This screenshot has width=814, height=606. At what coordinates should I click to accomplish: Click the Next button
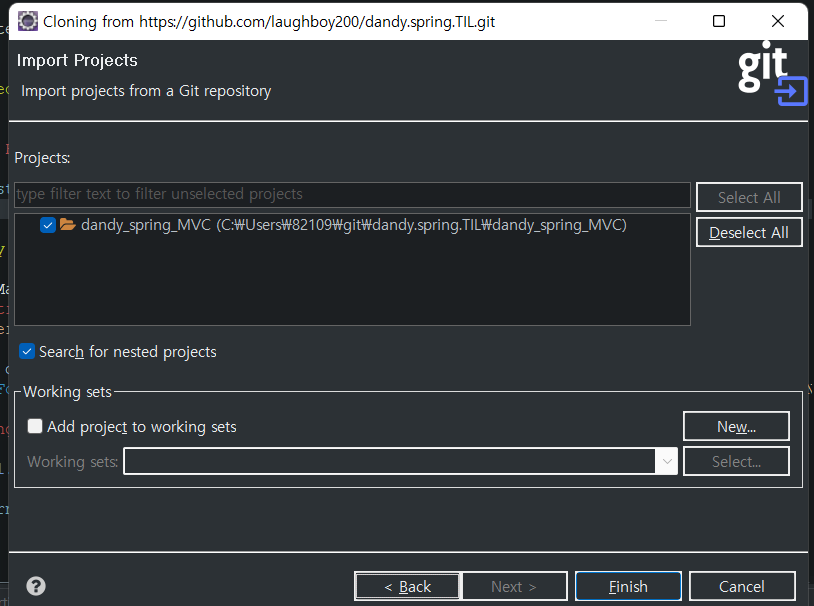pos(514,587)
